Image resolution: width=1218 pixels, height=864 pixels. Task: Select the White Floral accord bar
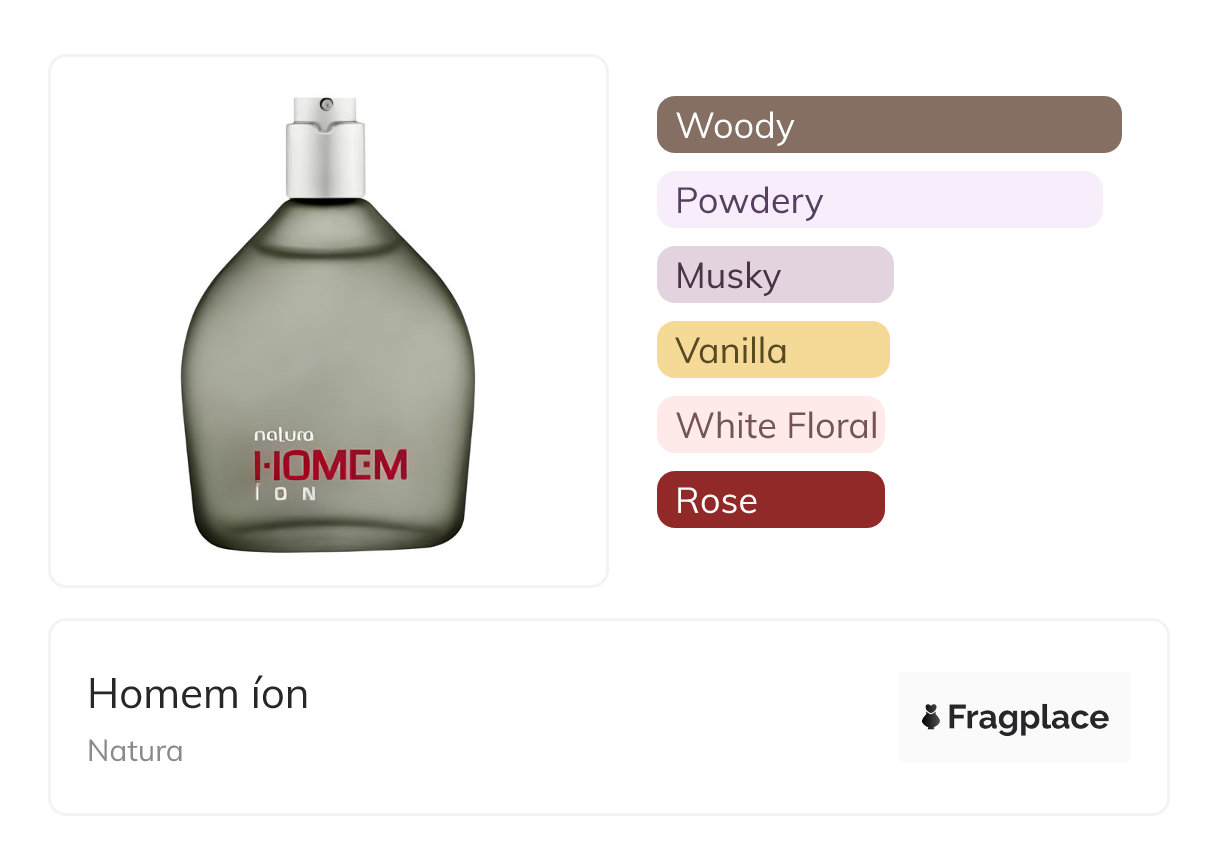click(x=770, y=425)
